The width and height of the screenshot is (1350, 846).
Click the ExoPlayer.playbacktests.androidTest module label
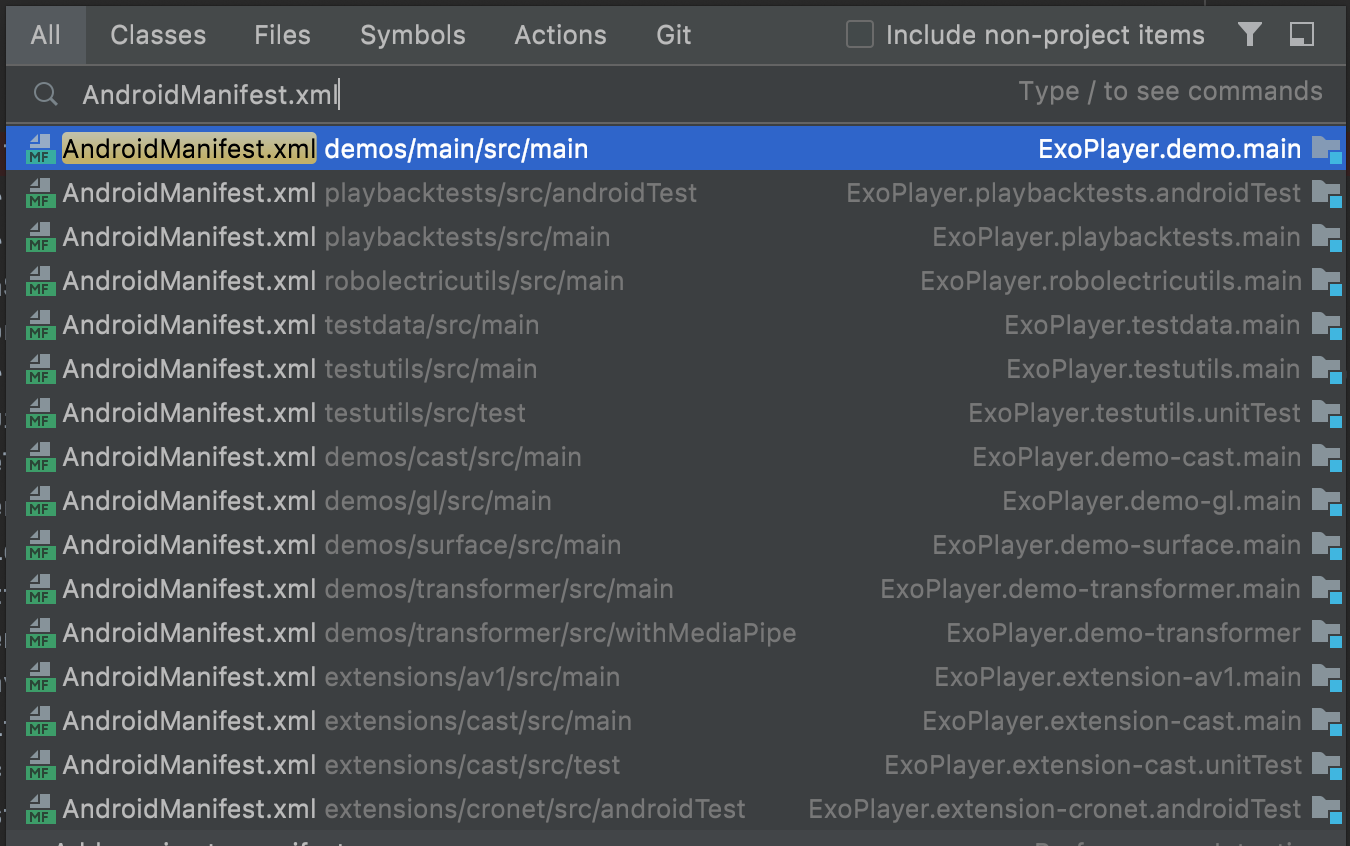1074,193
